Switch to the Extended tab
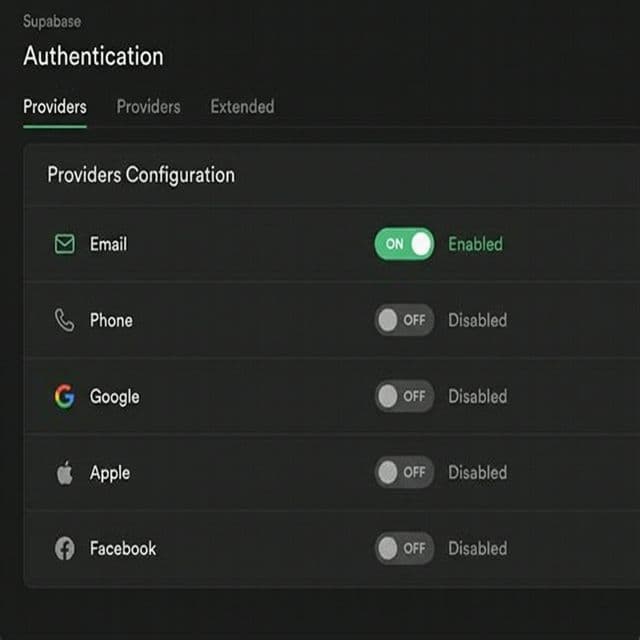Screen dimensions: 640x640 click(x=242, y=107)
